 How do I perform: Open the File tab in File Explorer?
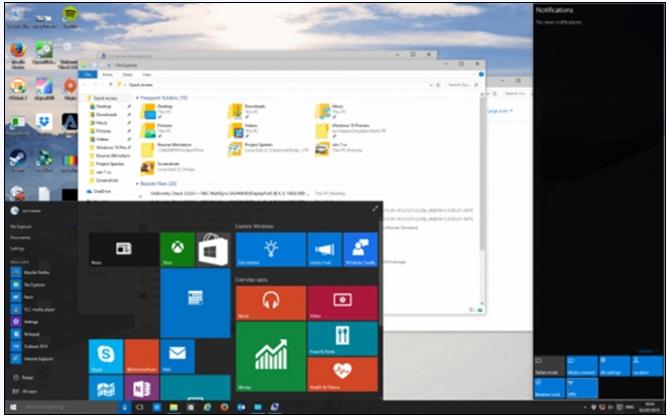(x=88, y=74)
